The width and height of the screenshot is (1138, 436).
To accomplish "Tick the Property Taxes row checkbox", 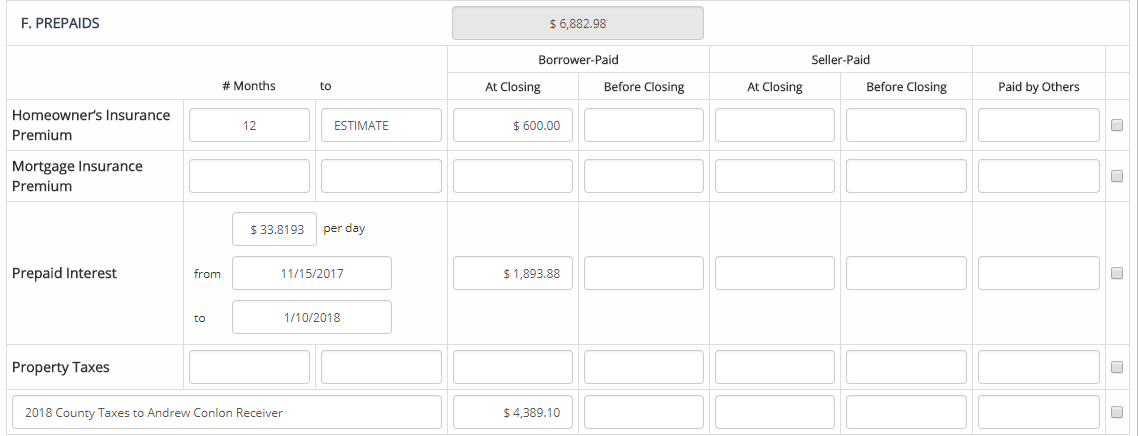I will click(1117, 367).
